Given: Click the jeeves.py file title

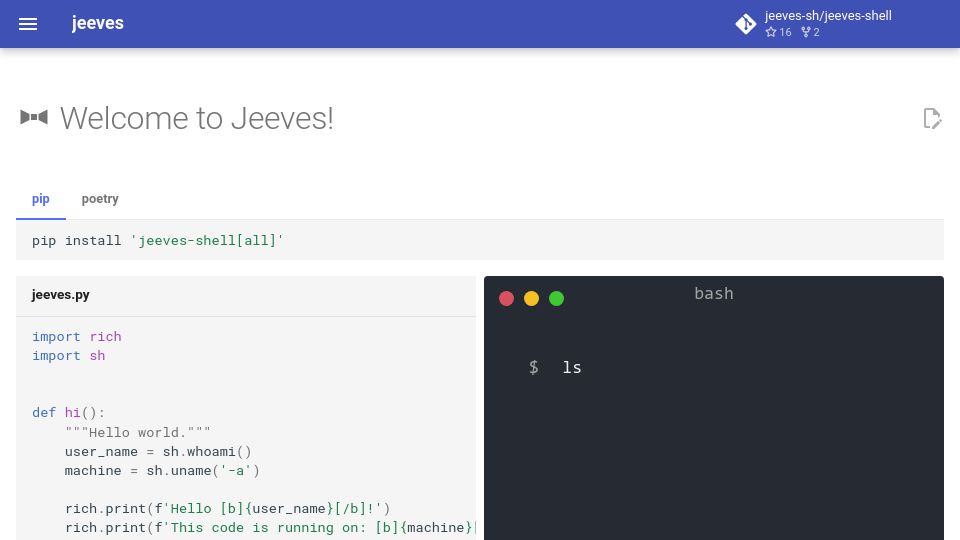Looking at the screenshot, I should 61,295.
